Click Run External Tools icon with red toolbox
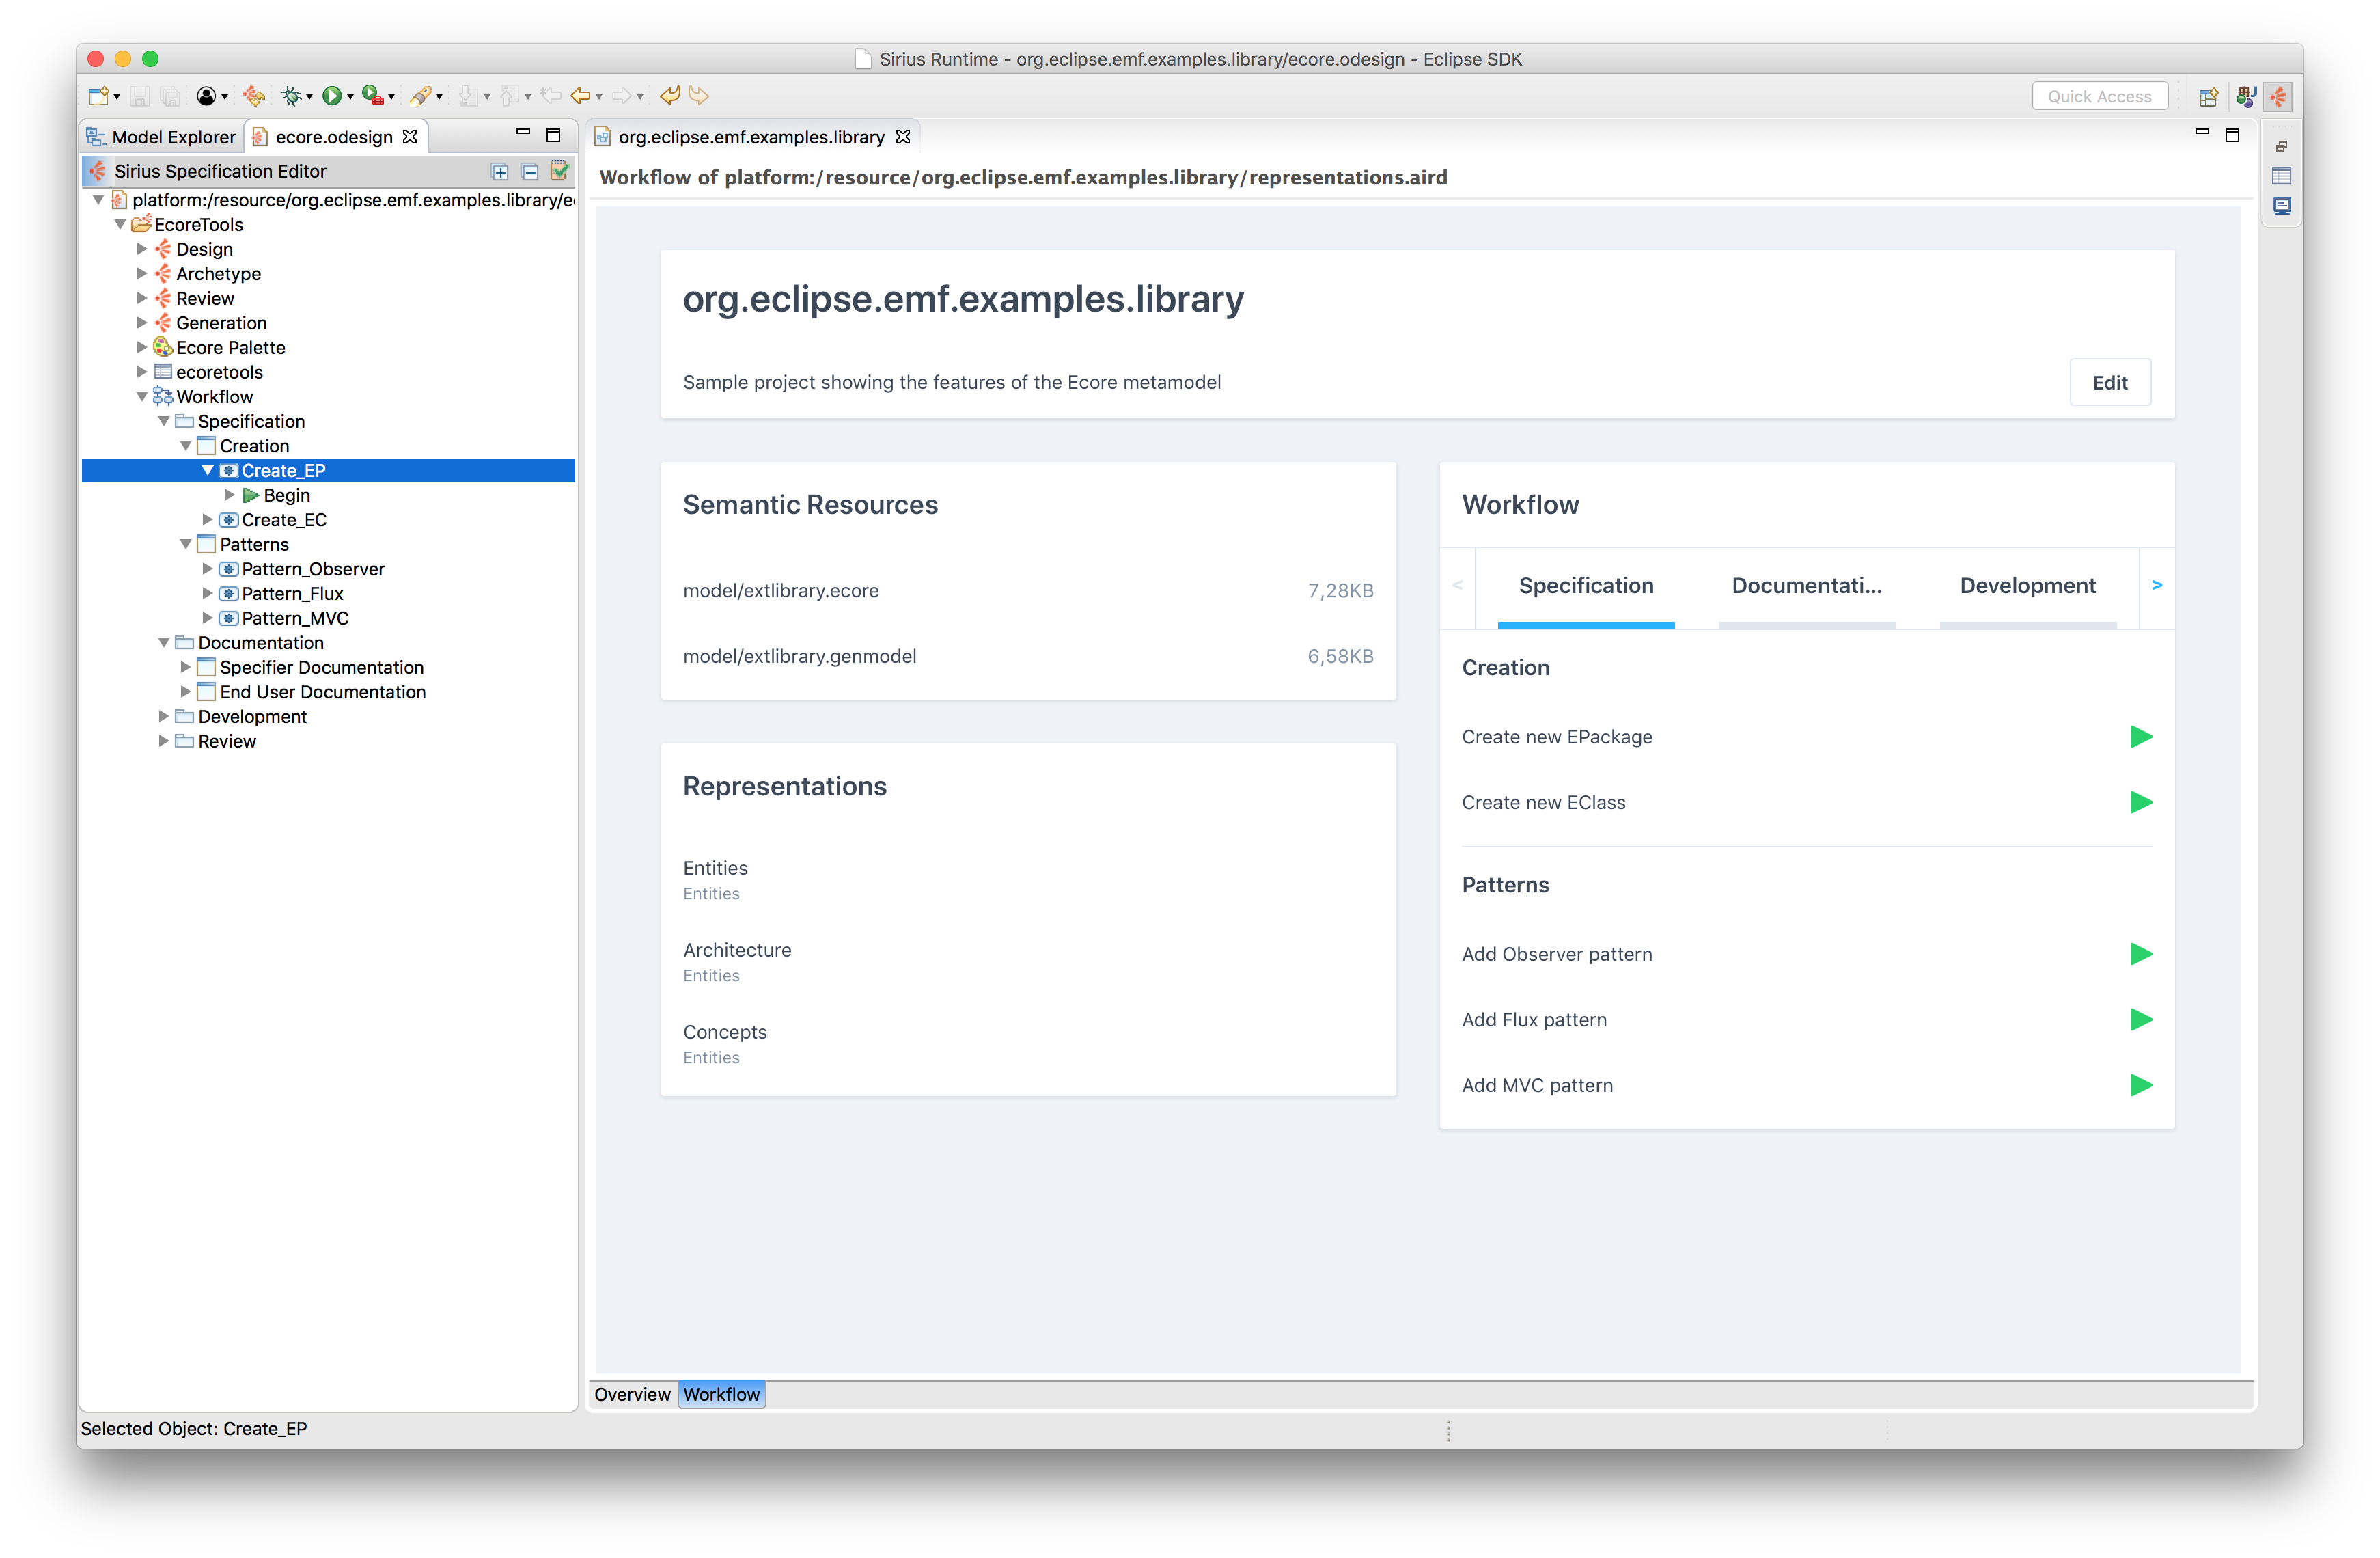Image resolution: width=2380 pixels, height=1558 pixels. click(x=372, y=96)
